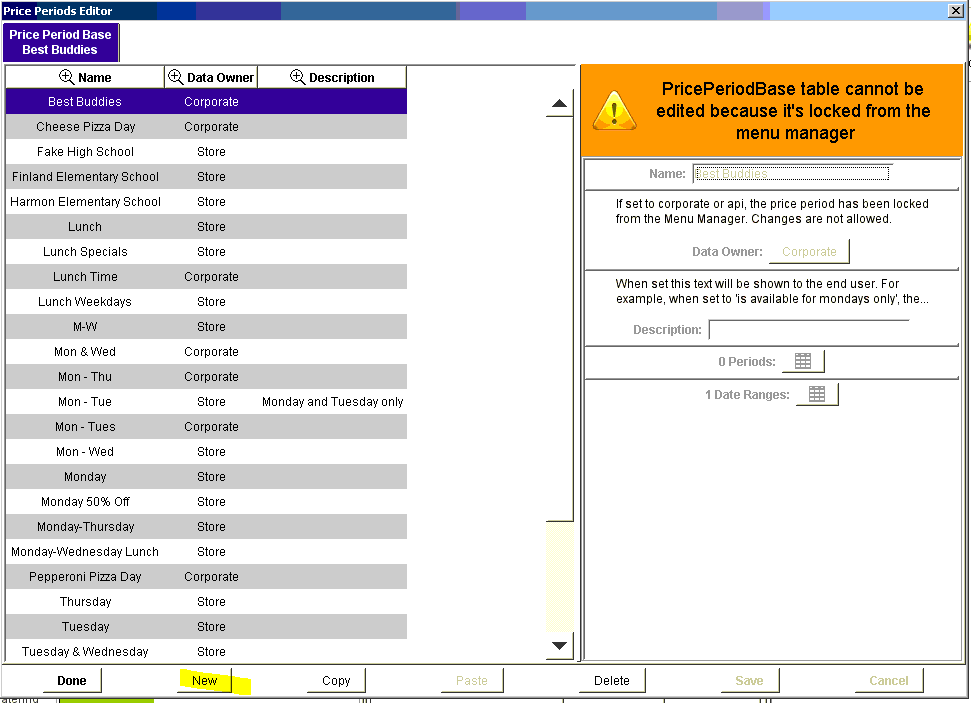This screenshot has width=971, height=703.
Task: Toggle the Corporate Data Owner button
Action: pyautogui.click(x=809, y=251)
